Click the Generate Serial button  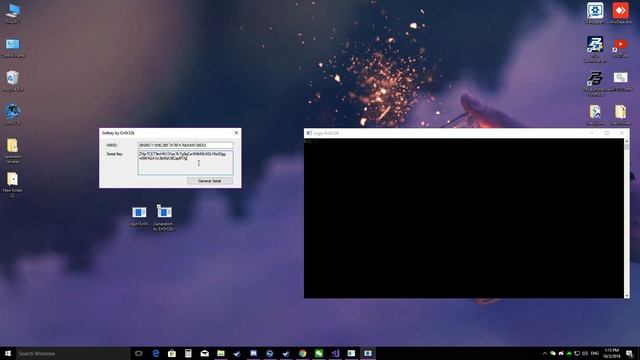click(210, 180)
